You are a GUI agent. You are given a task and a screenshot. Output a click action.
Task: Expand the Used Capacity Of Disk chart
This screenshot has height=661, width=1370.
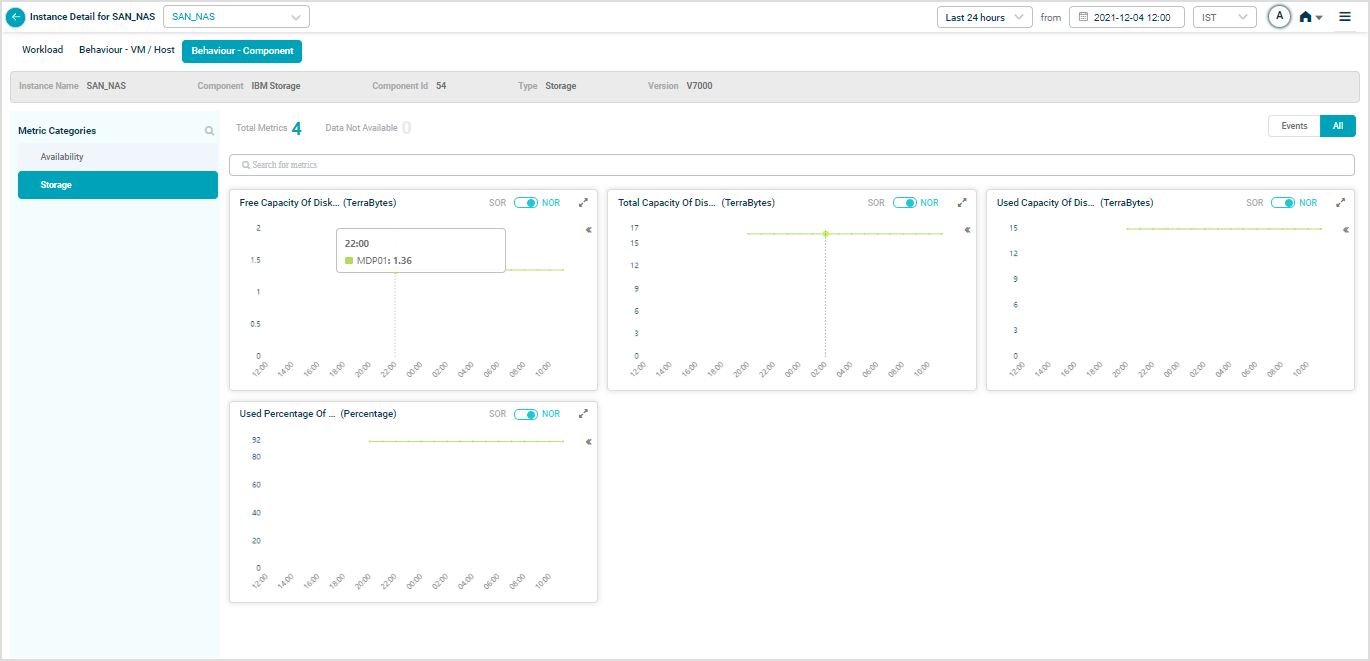[x=1340, y=203]
